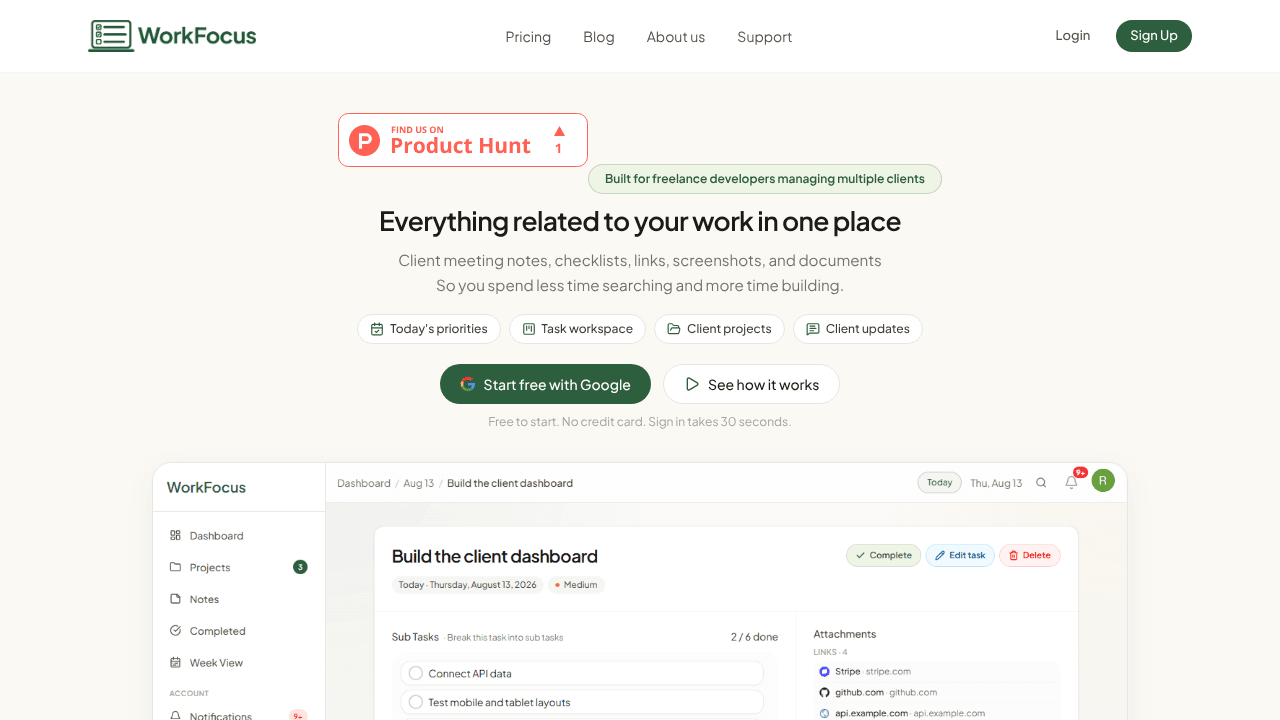The width and height of the screenshot is (1280, 720).
Task: Click the Today · Thursday, August 13, 2026 tag
Action: (x=467, y=585)
